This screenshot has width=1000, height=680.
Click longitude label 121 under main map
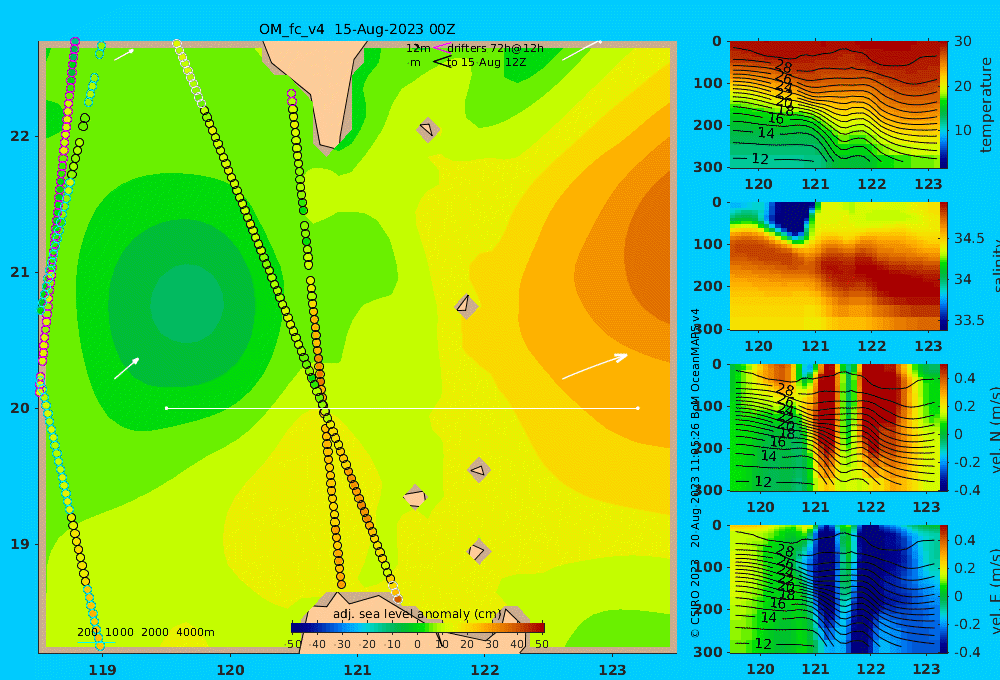tap(358, 670)
